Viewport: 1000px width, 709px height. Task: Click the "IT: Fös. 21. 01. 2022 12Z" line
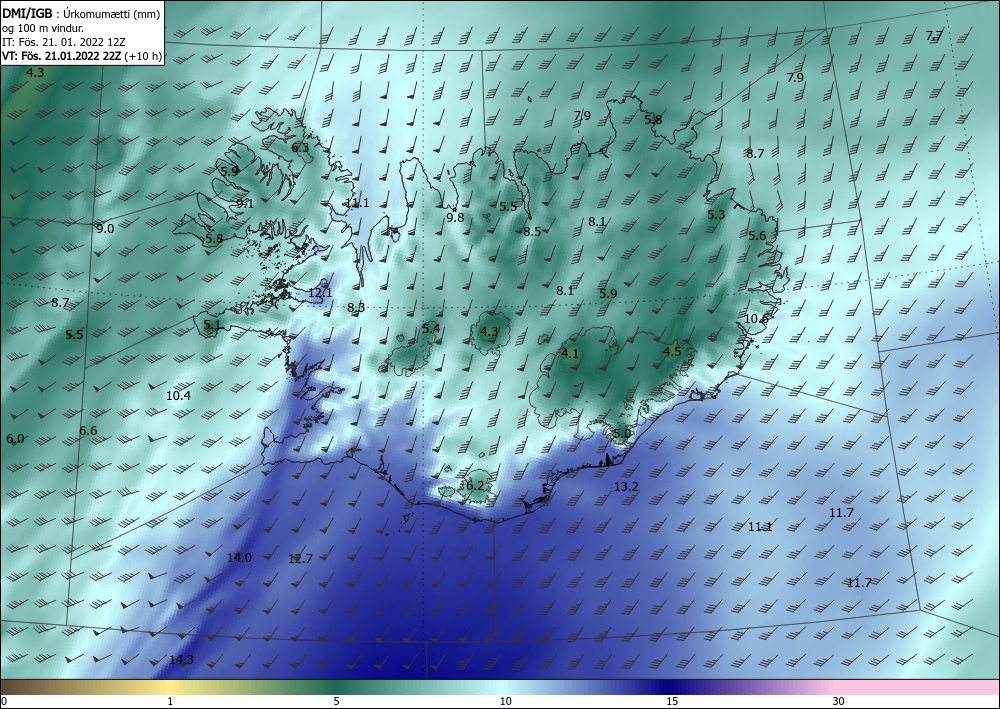pos(64,42)
